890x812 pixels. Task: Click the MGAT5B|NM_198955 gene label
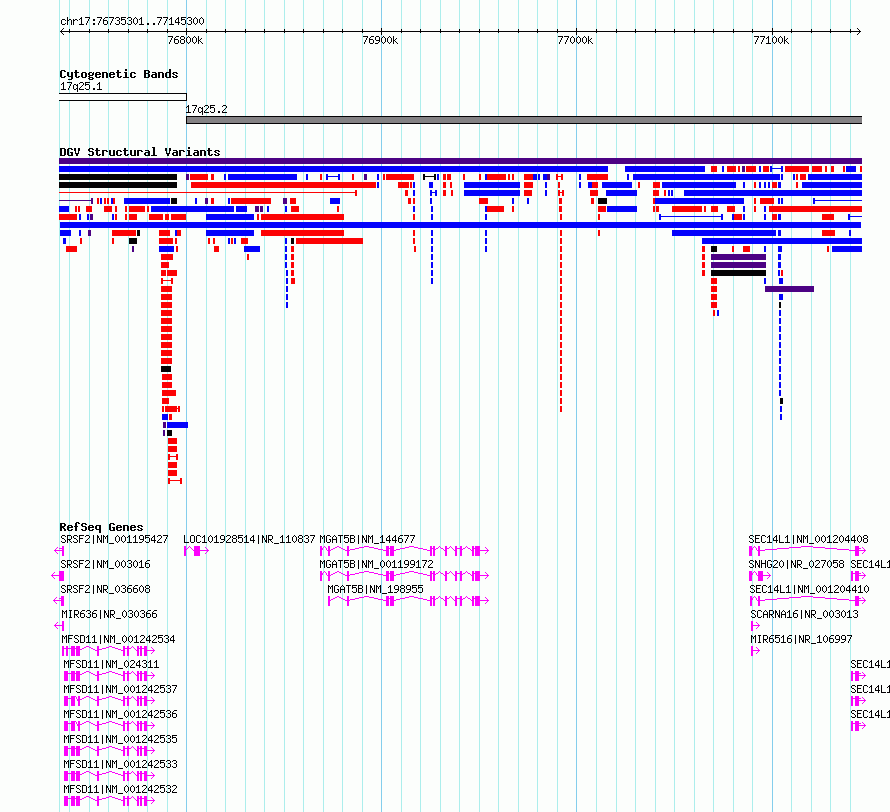click(x=375, y=589)
